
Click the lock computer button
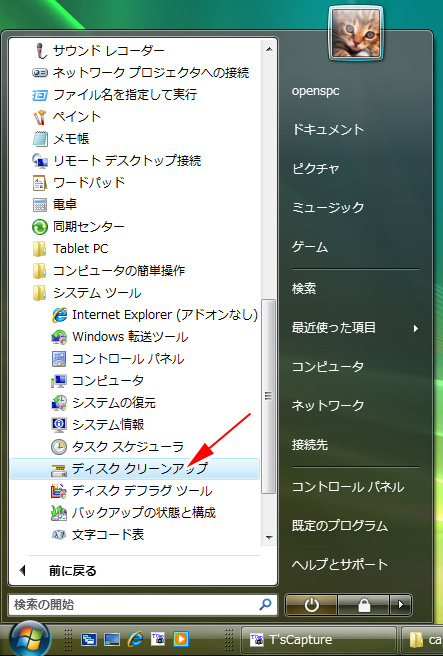click(x=363, y=604)
